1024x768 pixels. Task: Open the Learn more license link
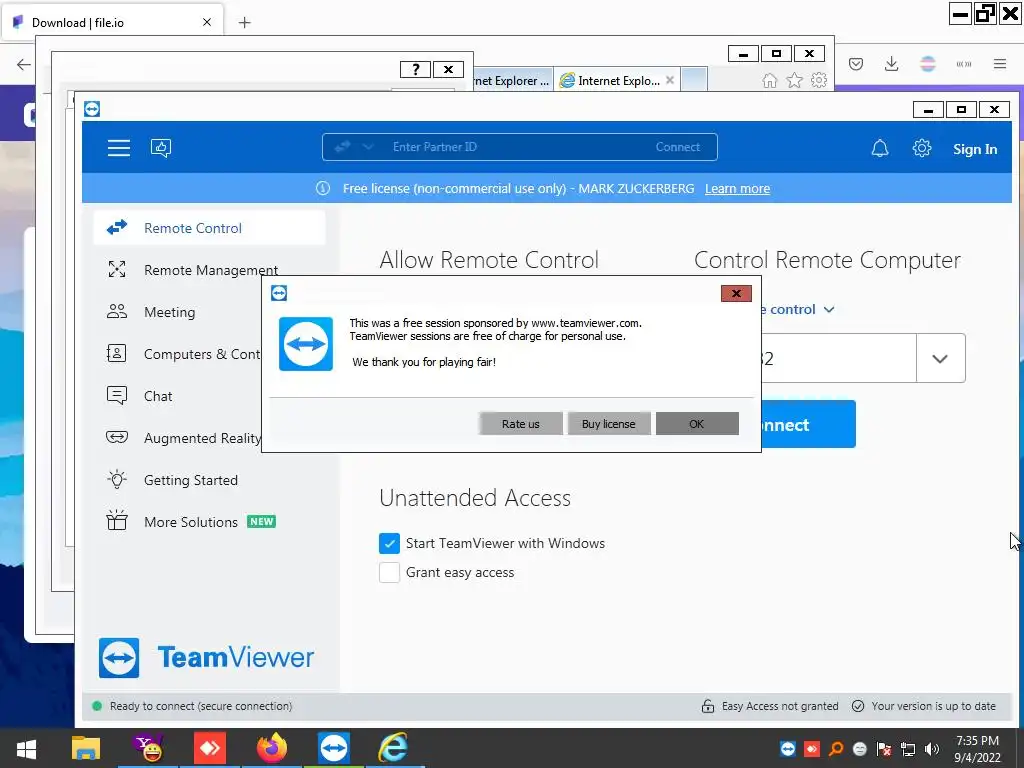coord(737,189)
